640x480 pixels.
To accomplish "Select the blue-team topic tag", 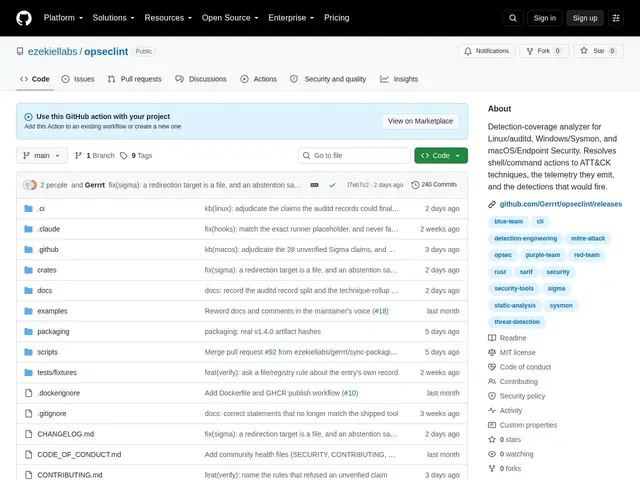I will (508, 222).
